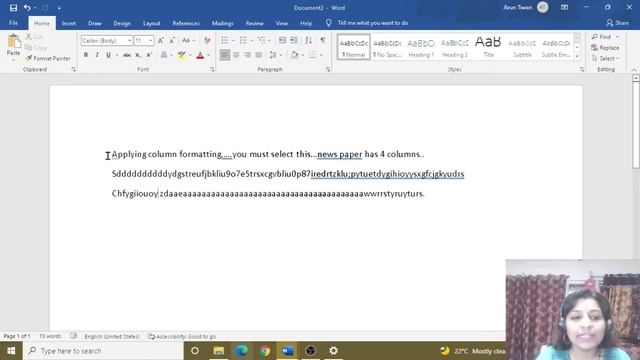Switch to the Mailings tab
Image resolution: width=640 pixels, height=360 pixels.
[x=222, y=23]
